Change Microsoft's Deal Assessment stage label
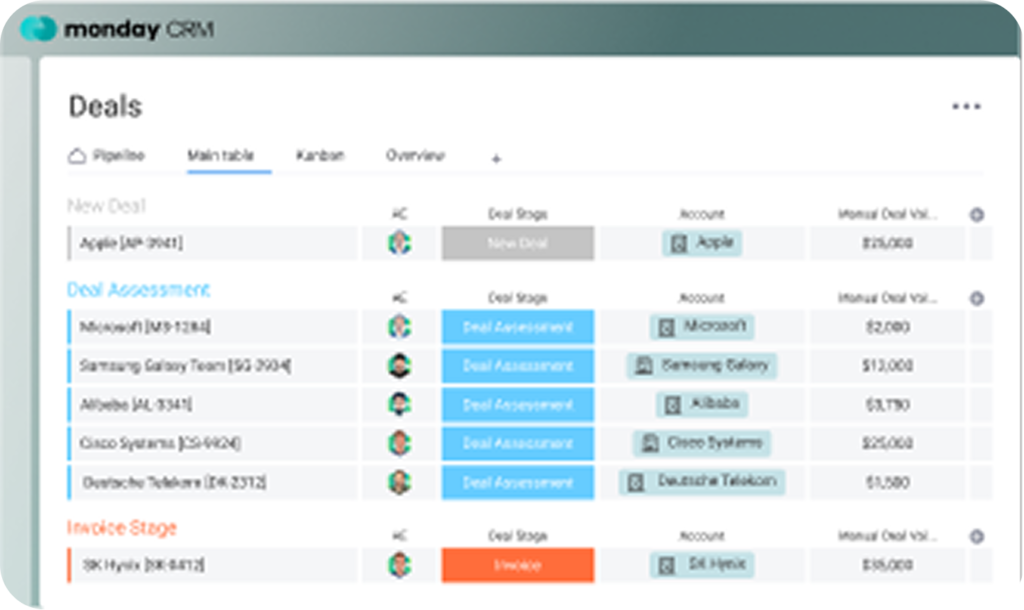The width and height of the screenshot is (1024, 610). coord(518,327)
